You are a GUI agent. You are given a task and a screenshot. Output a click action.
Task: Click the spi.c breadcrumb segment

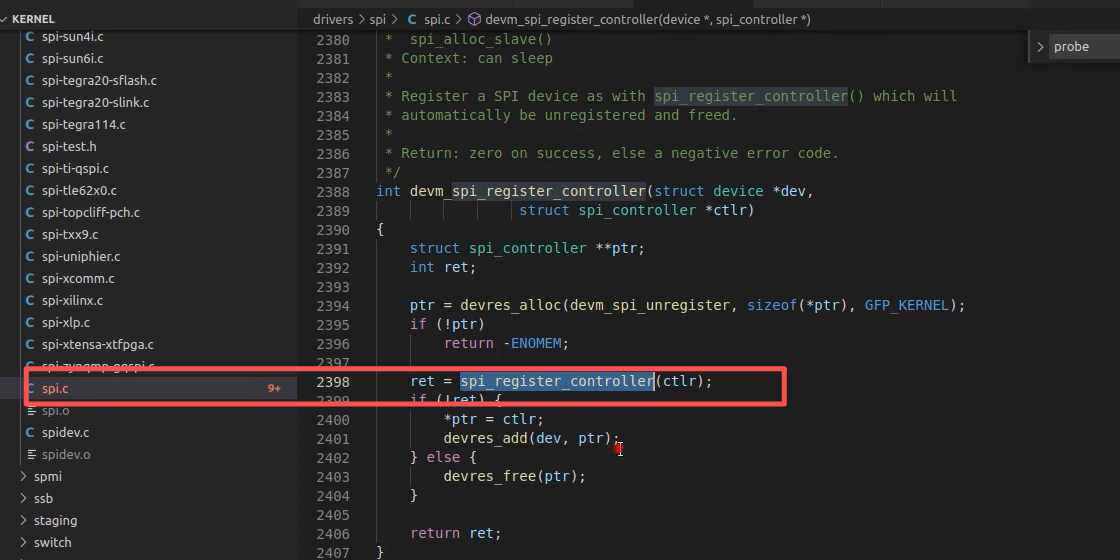point(438,20)
